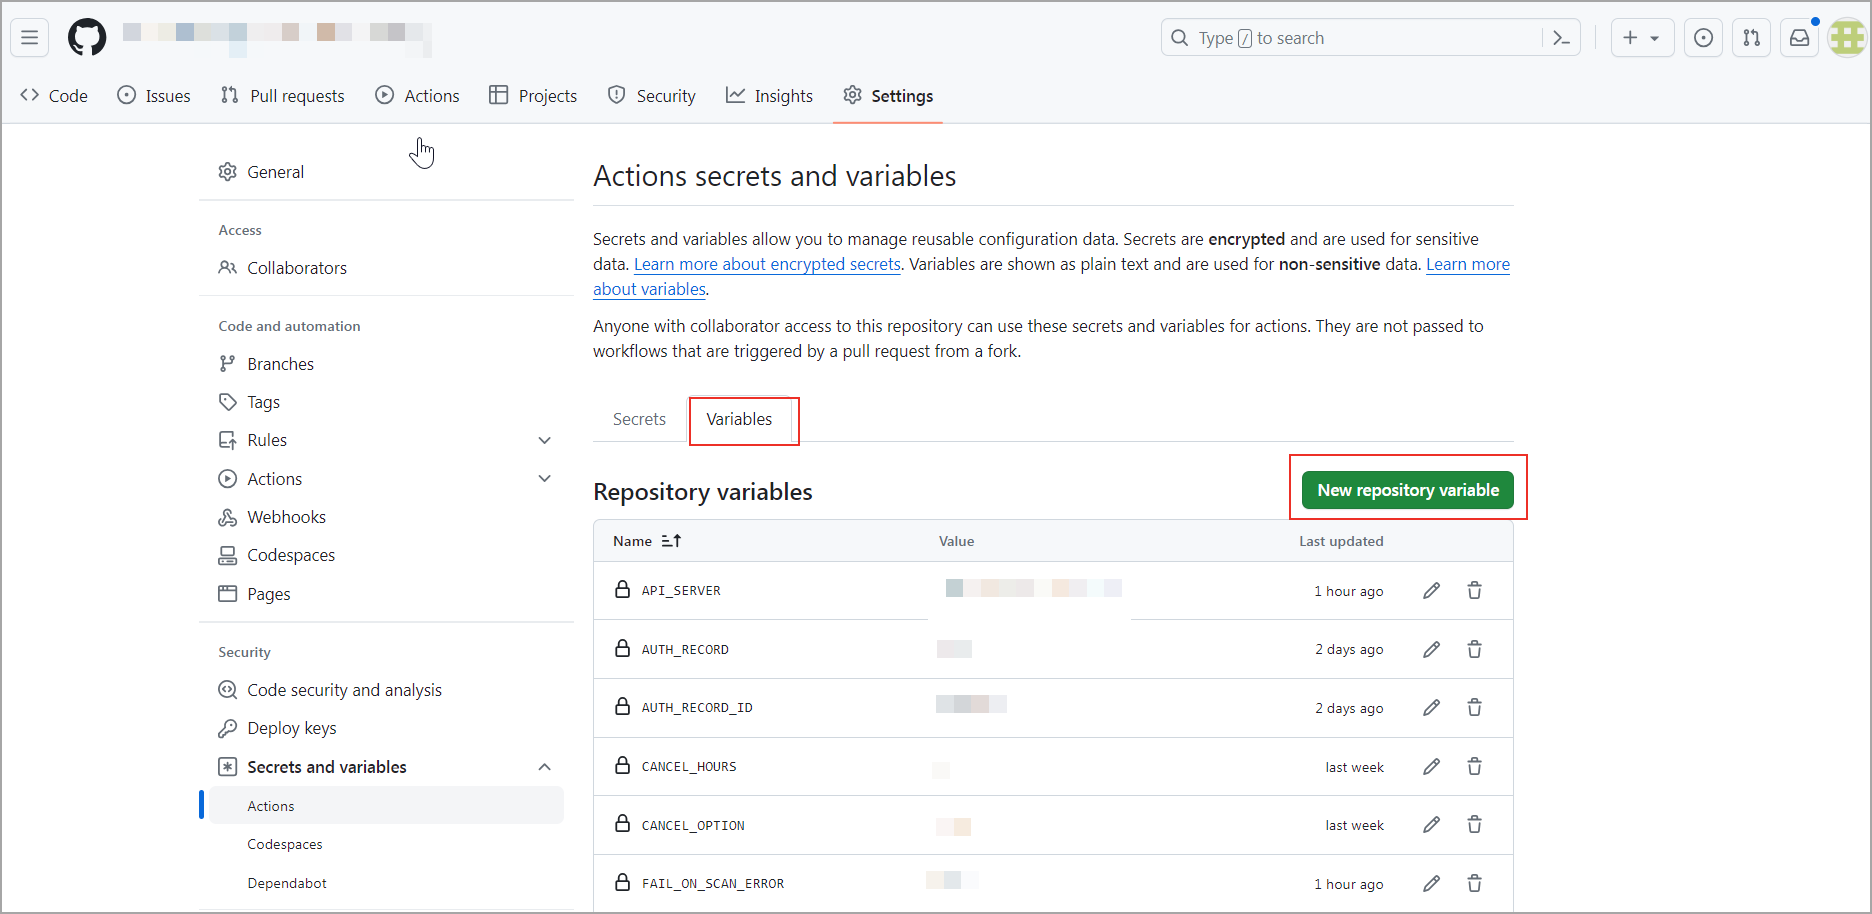Image resolution: width=1872 pixels, height=914 pixels.
Task: Open the Insights tab
Action: point(770,96)
